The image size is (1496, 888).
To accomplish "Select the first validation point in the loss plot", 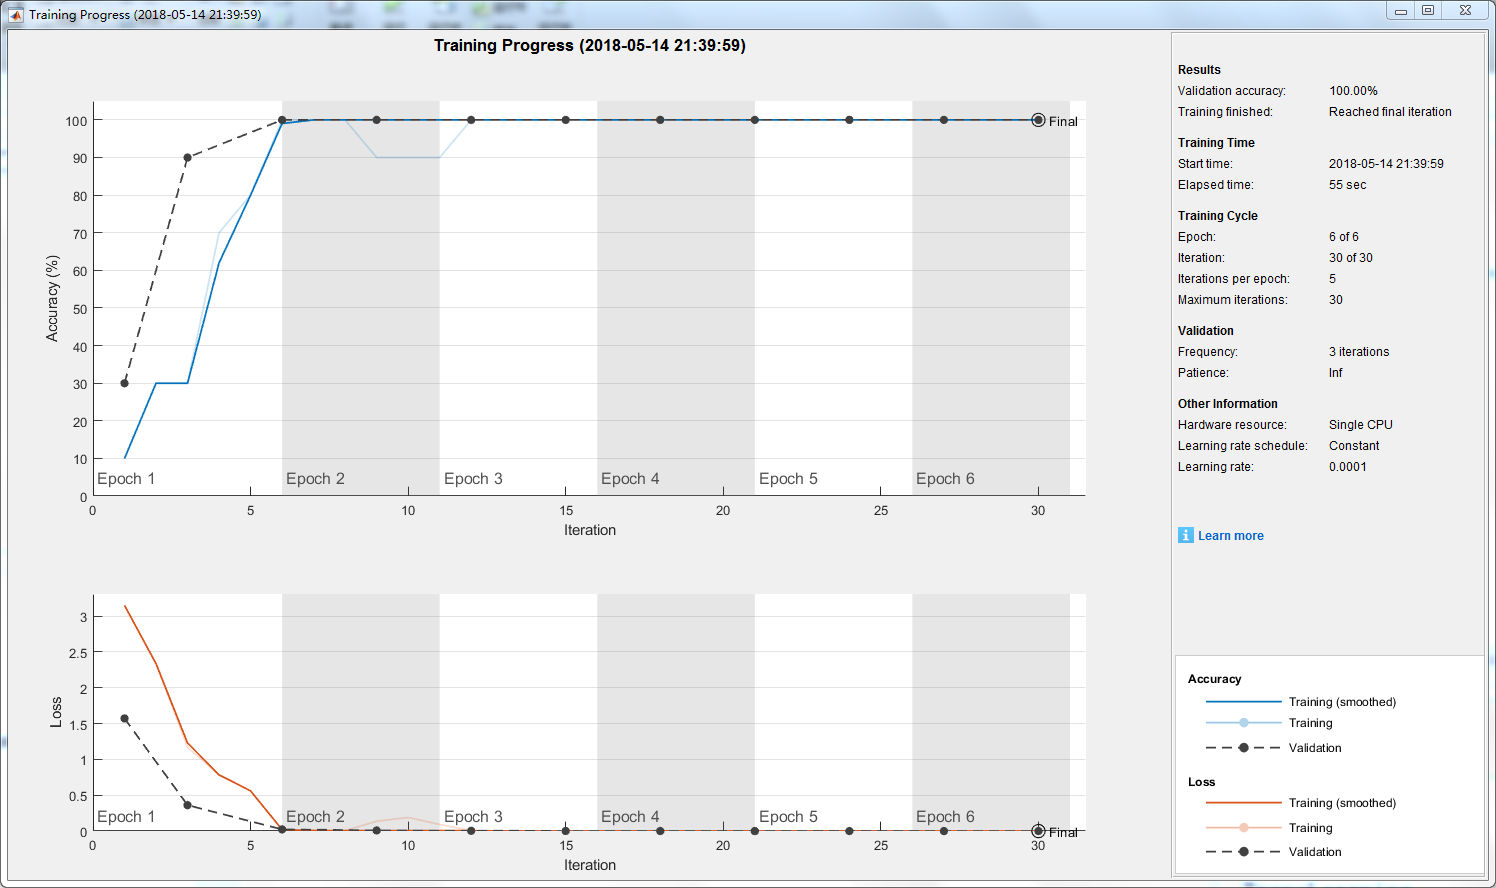I will tap(124, 719).
